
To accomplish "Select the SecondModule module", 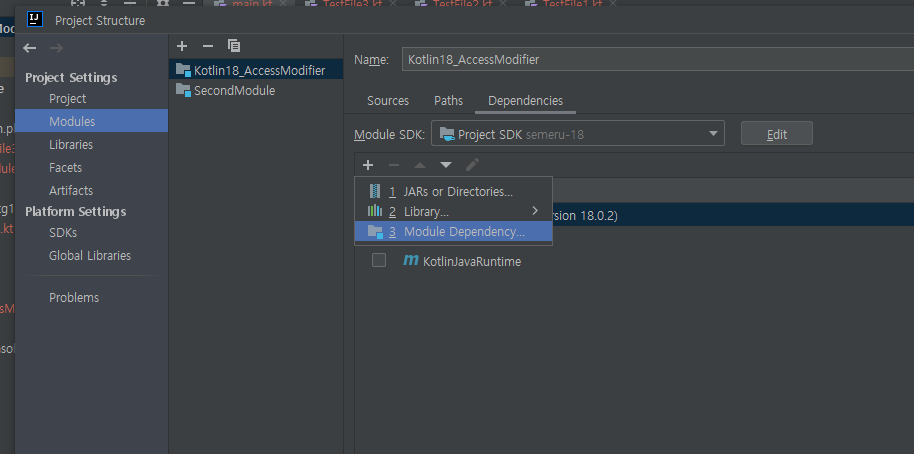I will point(256,91).
